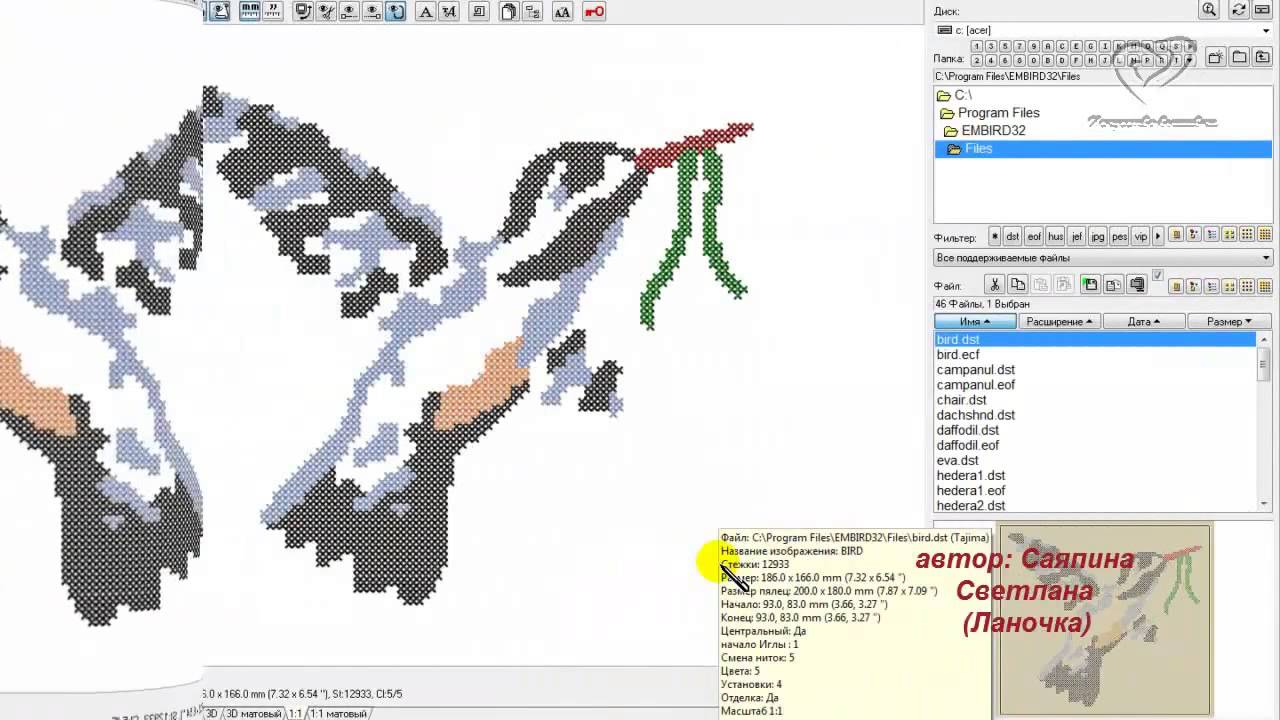The height and width of the screenshot is (720, 1280).
Task: Click the new folder icon
Action: 1215,57
